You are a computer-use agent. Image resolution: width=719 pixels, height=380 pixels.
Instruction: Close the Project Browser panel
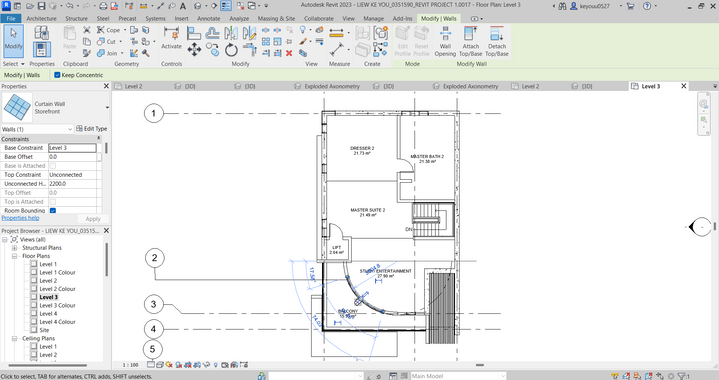(x=106, y=231)
